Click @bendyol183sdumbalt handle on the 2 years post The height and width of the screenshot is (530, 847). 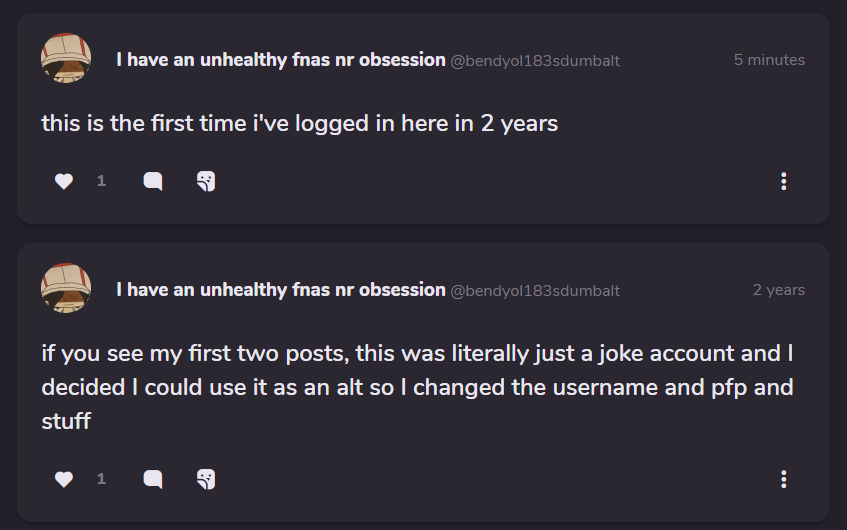(x=535, y=291)
